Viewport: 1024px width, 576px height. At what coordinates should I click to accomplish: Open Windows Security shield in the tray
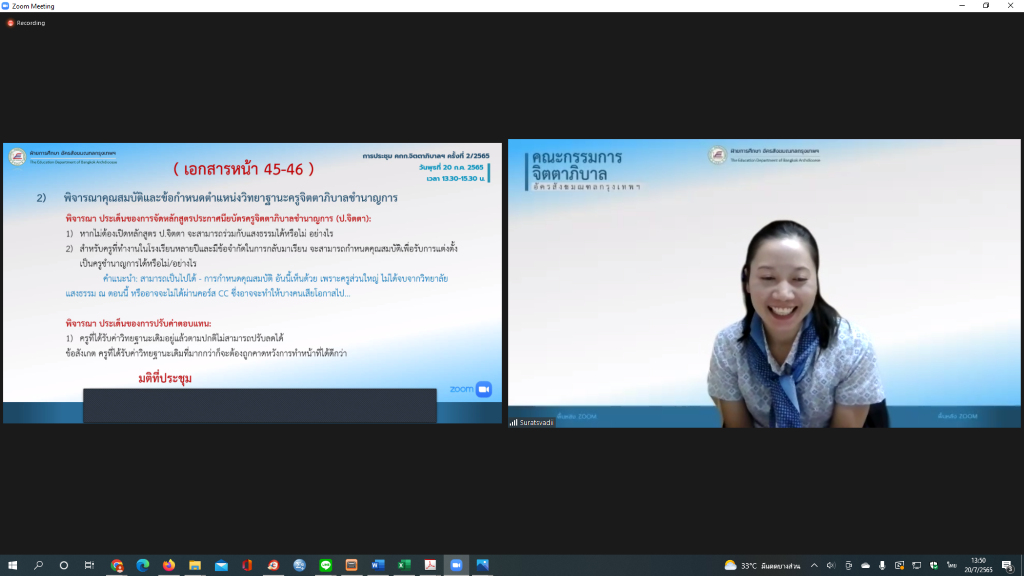(x=934, y=566)
